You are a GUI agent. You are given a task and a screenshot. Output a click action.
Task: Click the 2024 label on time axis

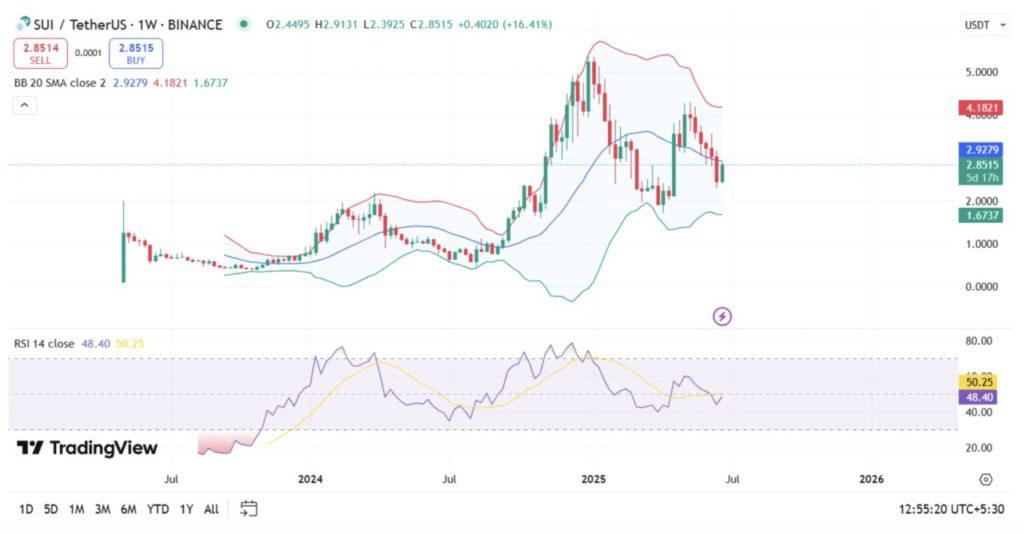click(x=310, y=479)
